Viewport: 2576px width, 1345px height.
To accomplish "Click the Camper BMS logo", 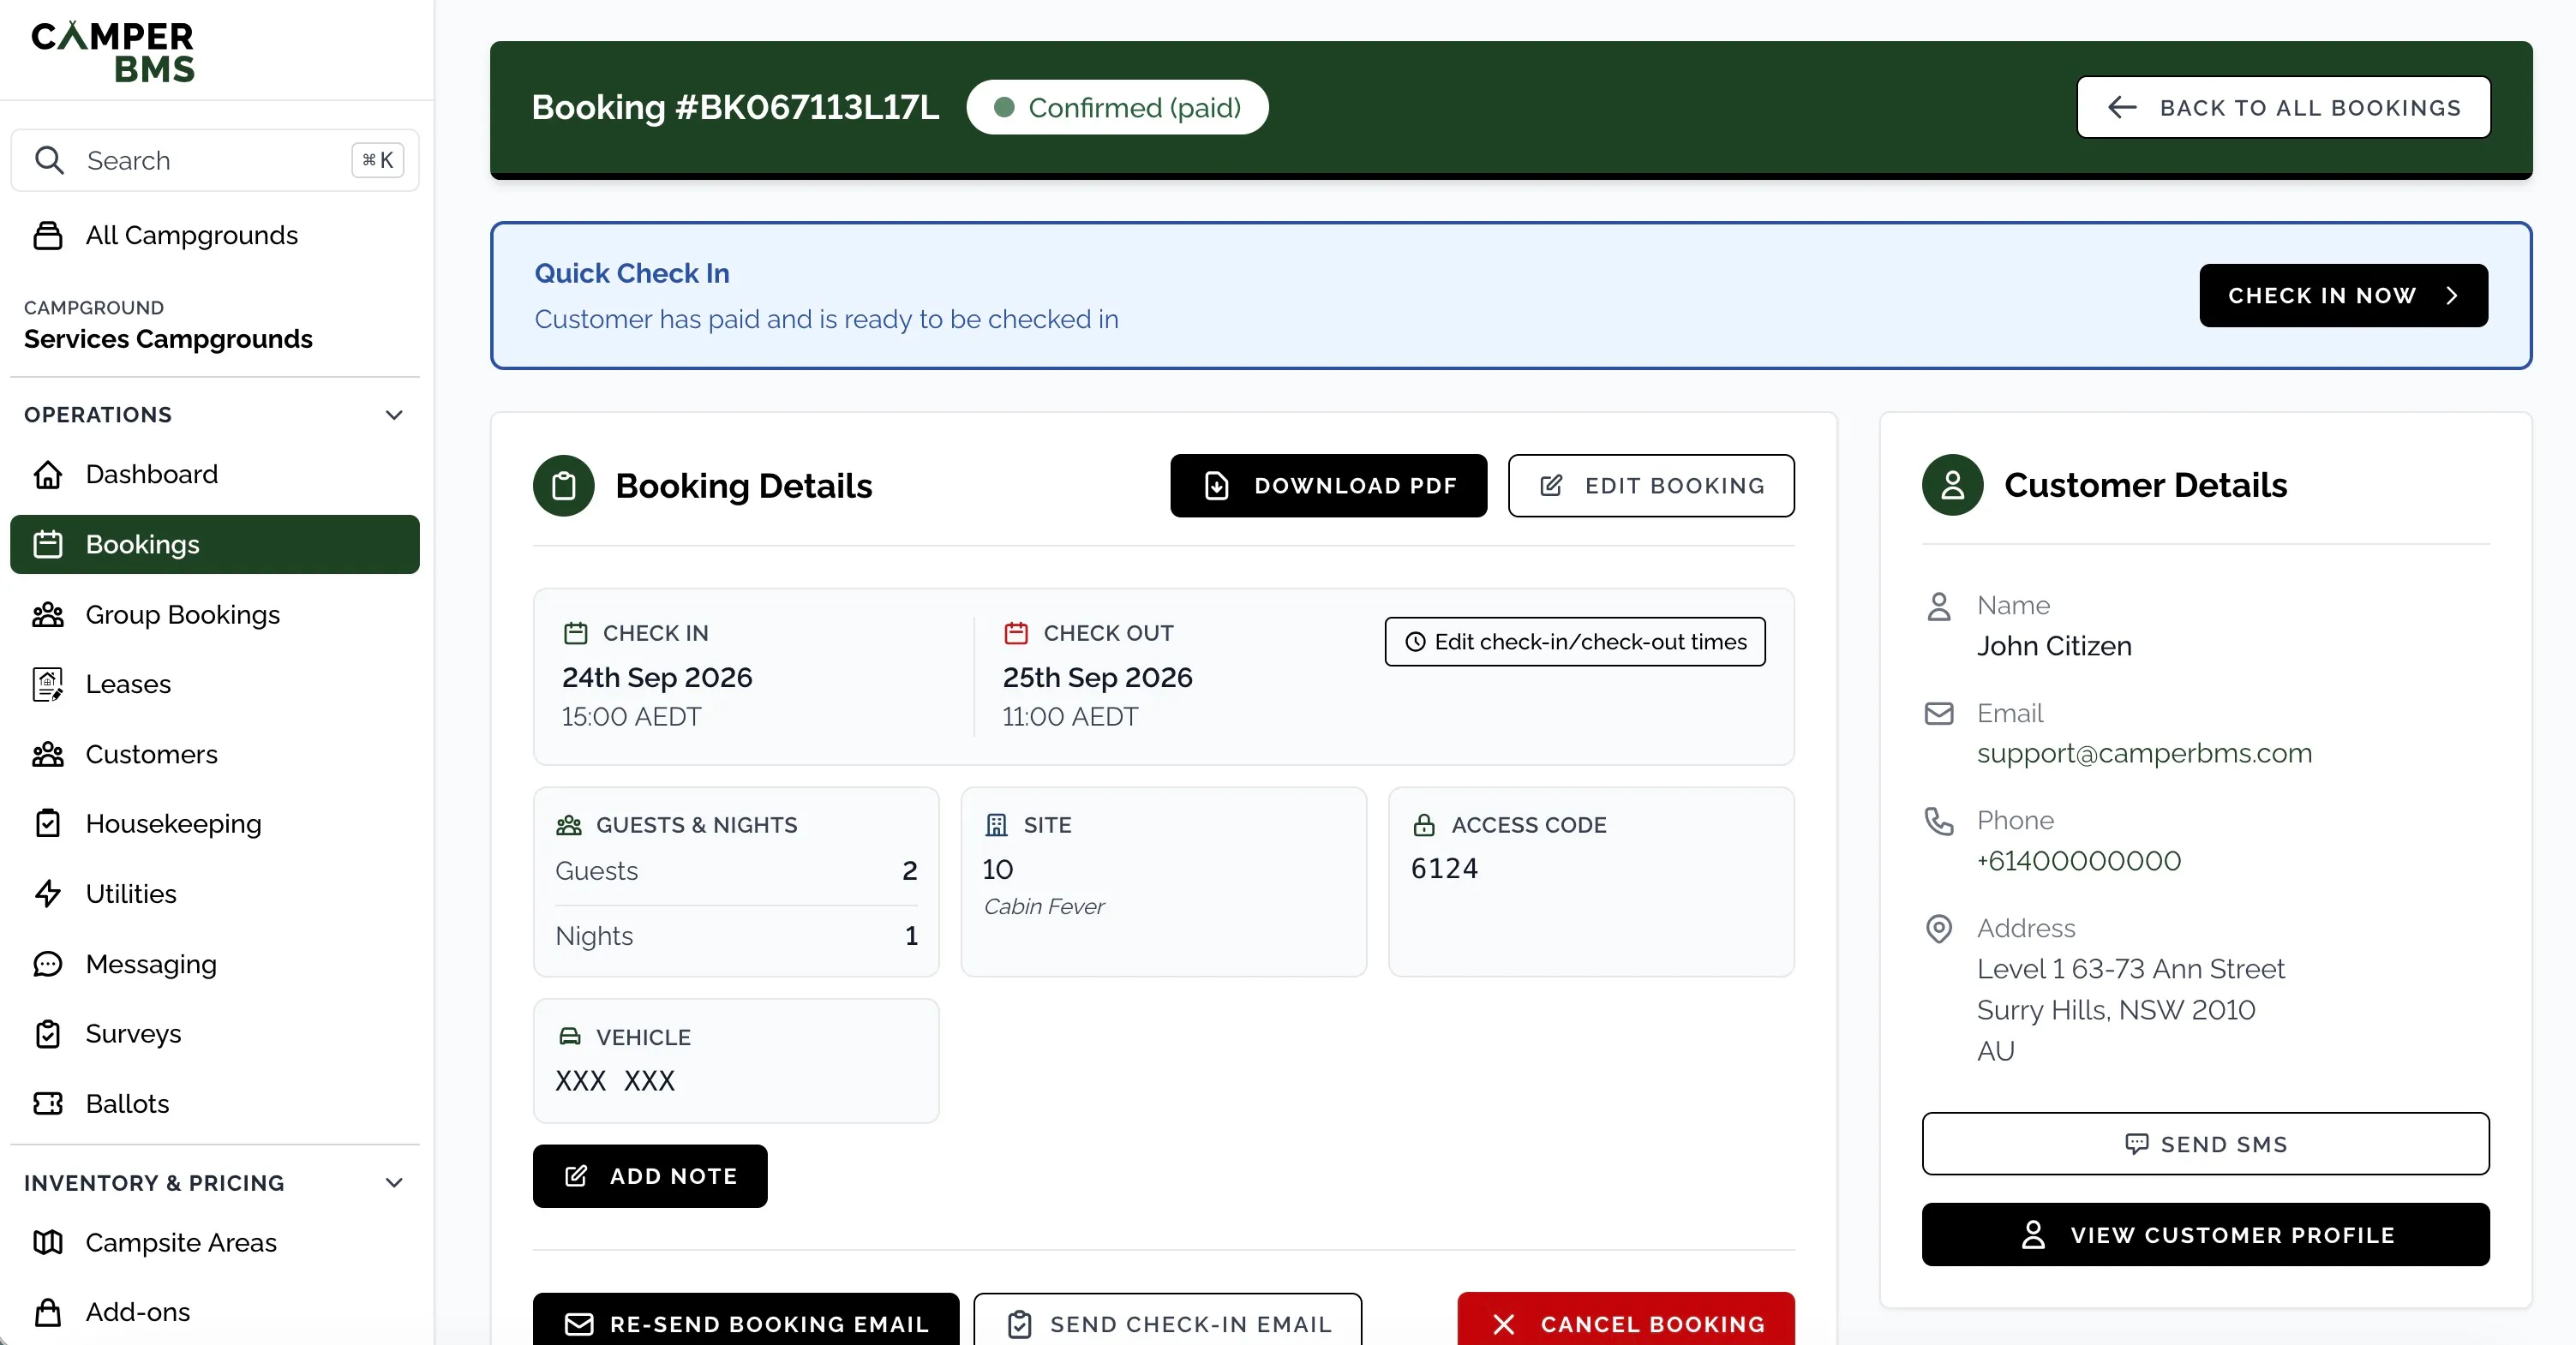I will click(x=113, y=52).
